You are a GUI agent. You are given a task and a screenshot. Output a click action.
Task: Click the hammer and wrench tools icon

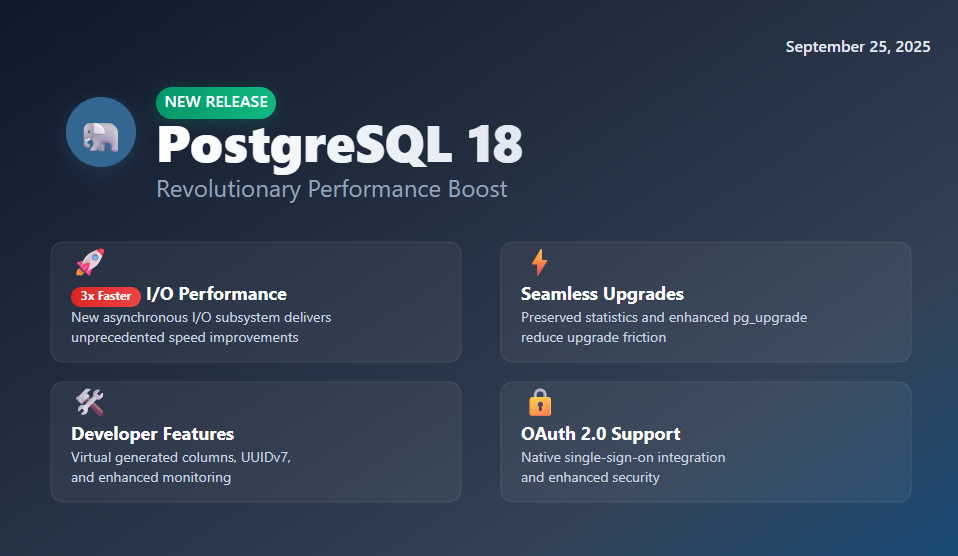click(90, 402)
